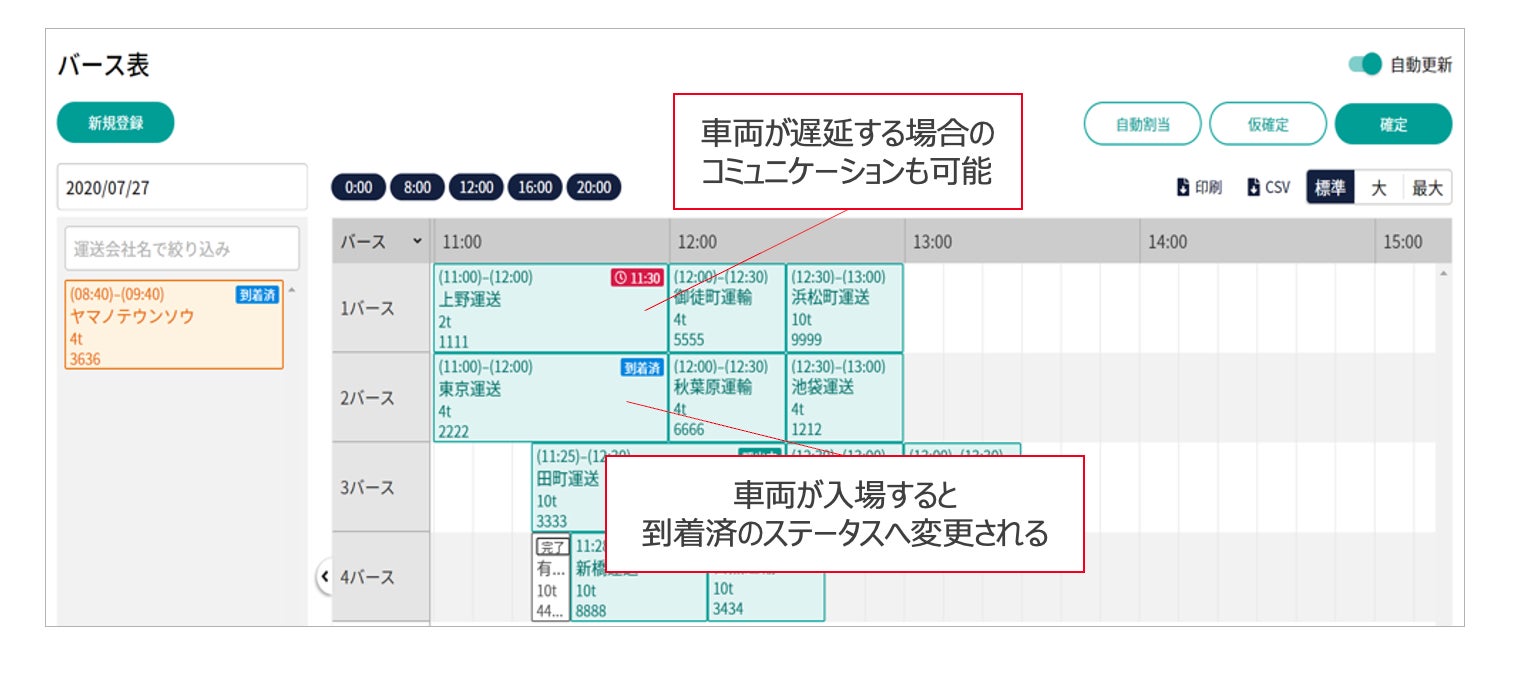Select the 最大 display size
The image size is (1522, 696).
point(1427,187)
